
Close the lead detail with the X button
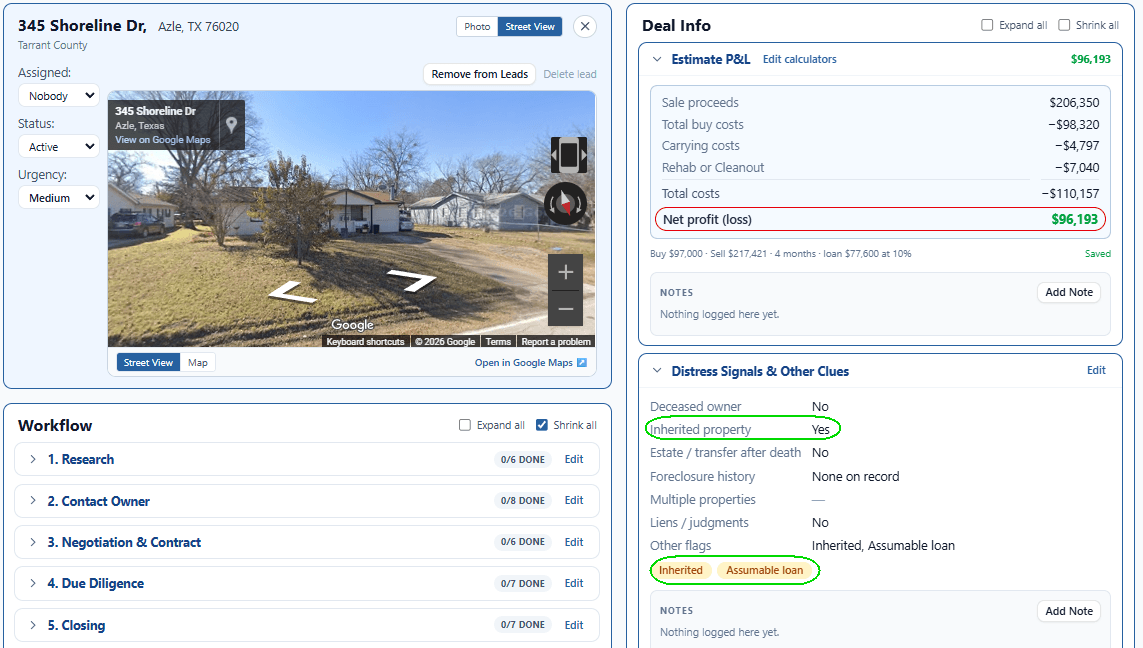[585, 26]
